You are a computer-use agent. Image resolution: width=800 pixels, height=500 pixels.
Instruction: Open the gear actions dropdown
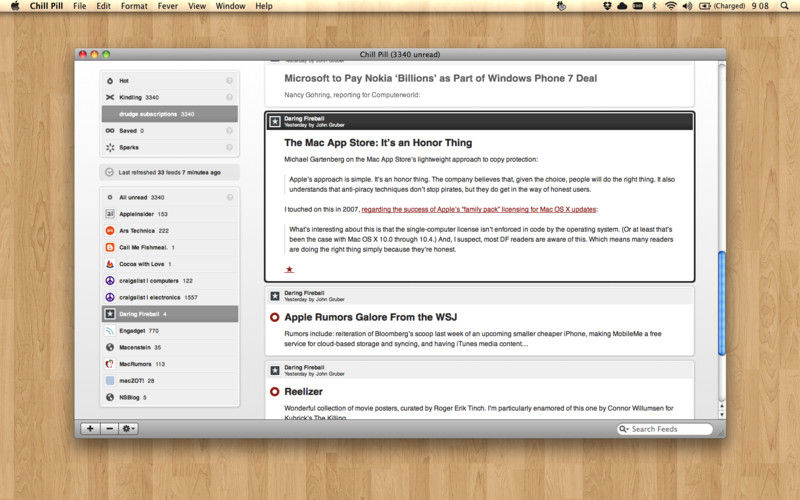coord(128,429)
